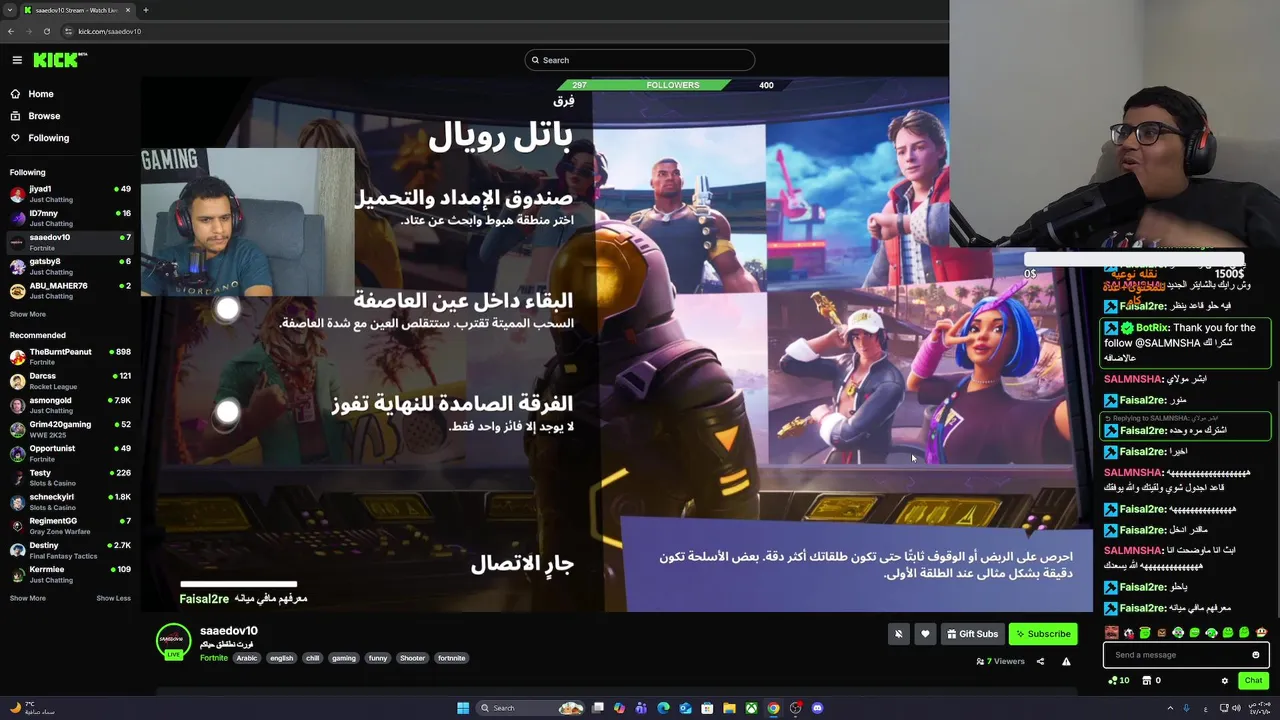Click saaedov10 channel avatar with LIVE badge
The image size is (1280, 720).
173,640
